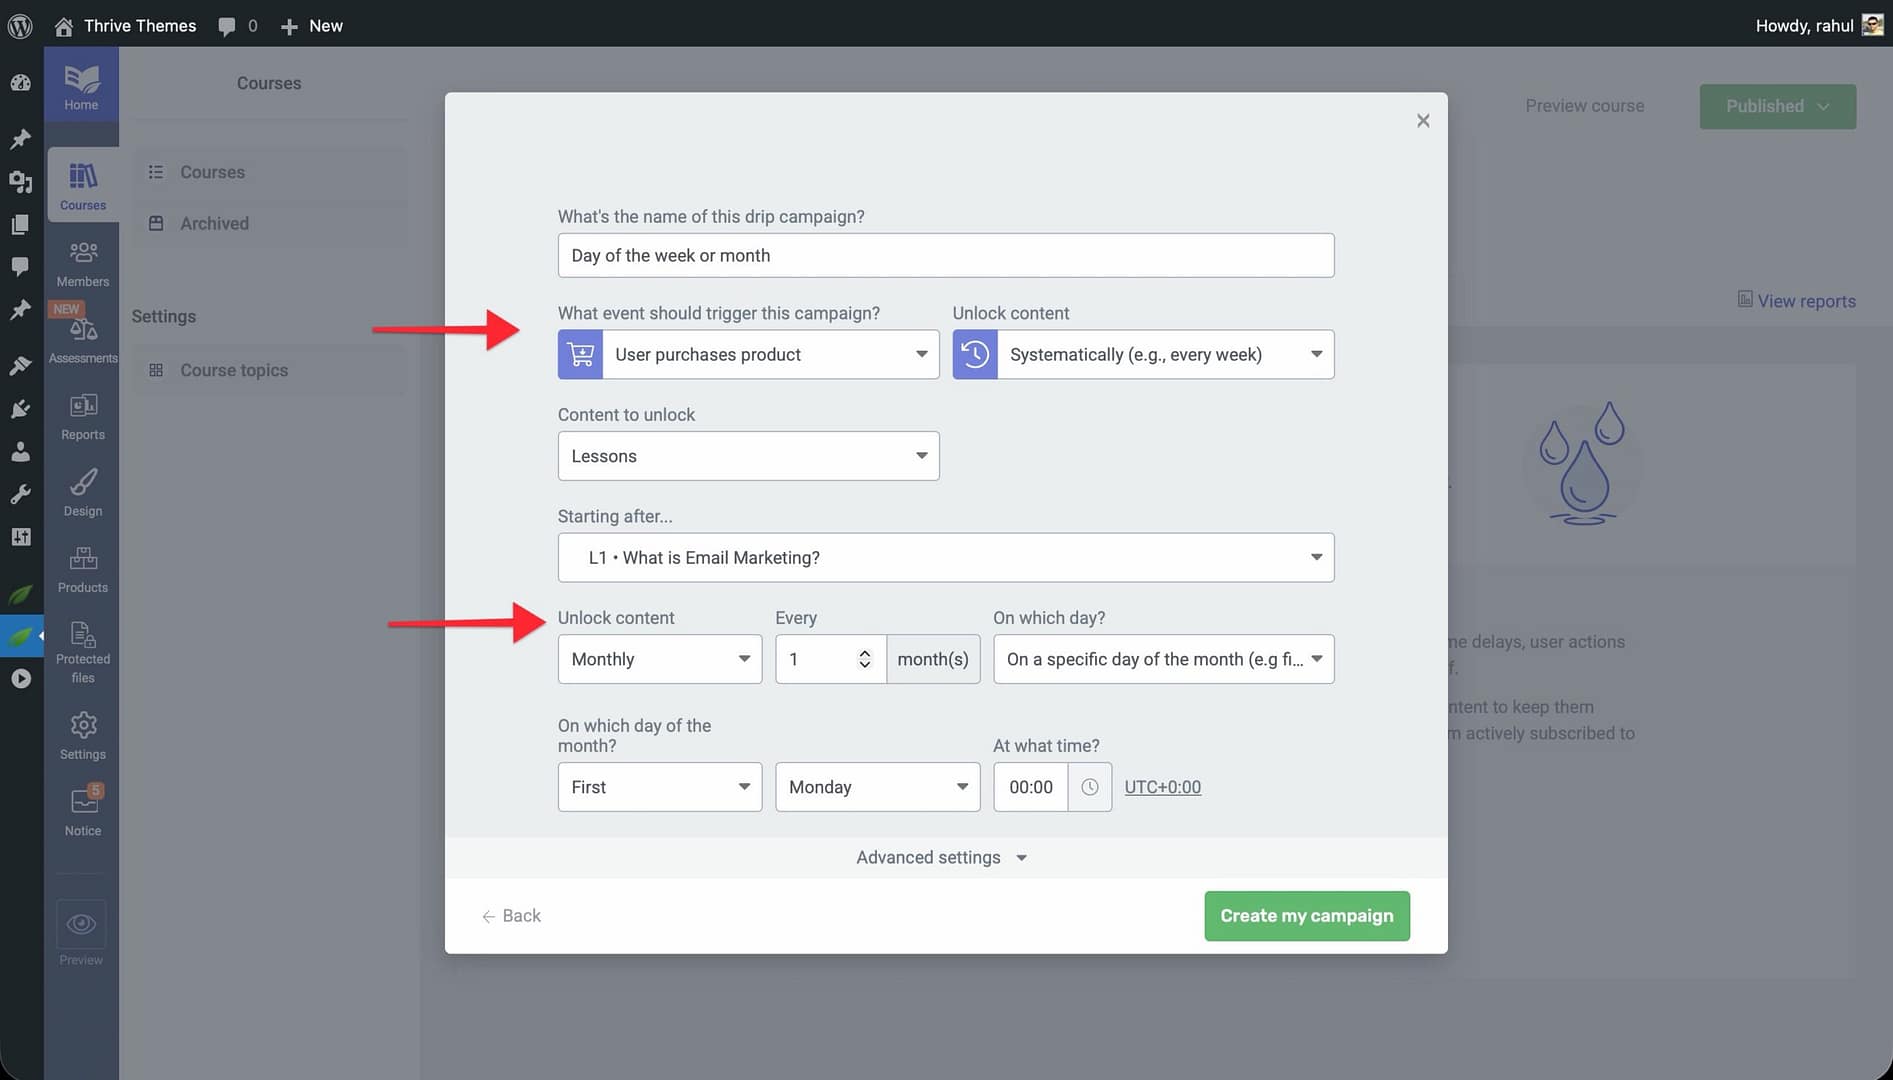The image size is (1893, 1080).
Task: Open the Starting after lesson dropdown
Action: click(945, 558)
